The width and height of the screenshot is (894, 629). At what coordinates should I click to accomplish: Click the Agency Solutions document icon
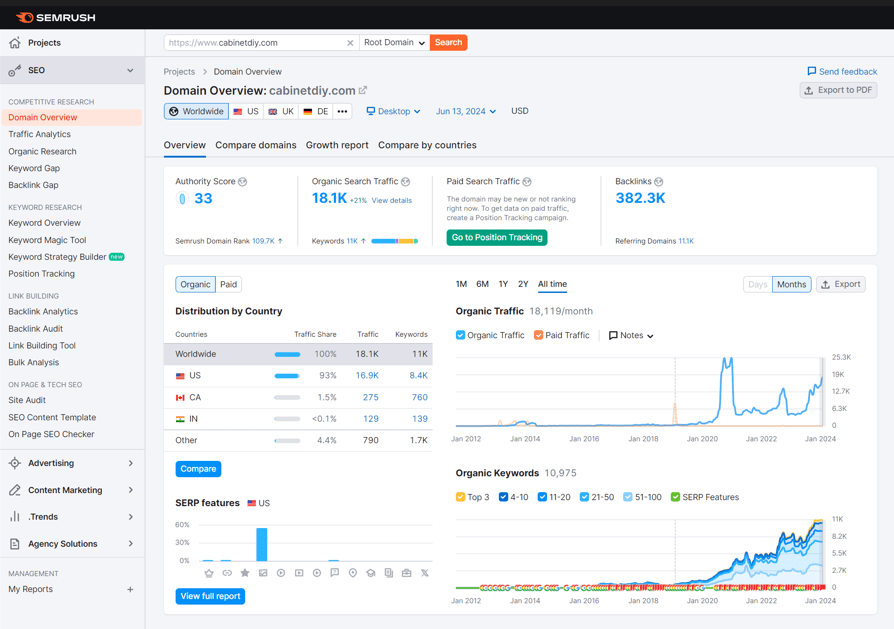pyautogui.click(x=15, y=544)
